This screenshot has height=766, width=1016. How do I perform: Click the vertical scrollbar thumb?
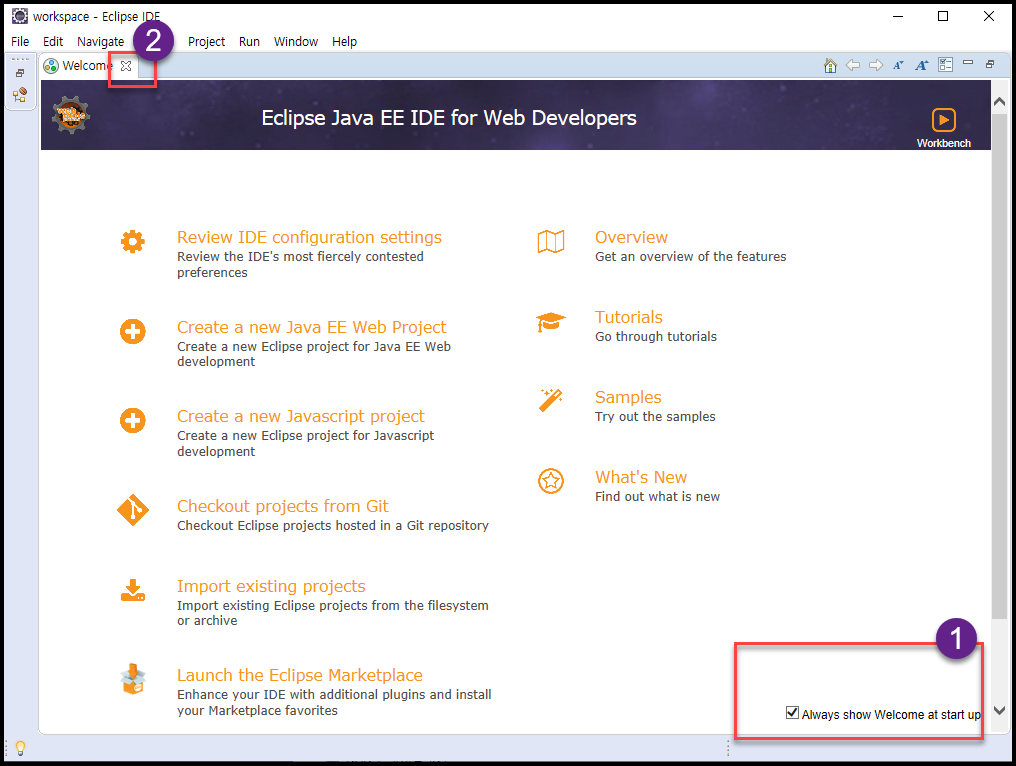(x=999, y=366)
